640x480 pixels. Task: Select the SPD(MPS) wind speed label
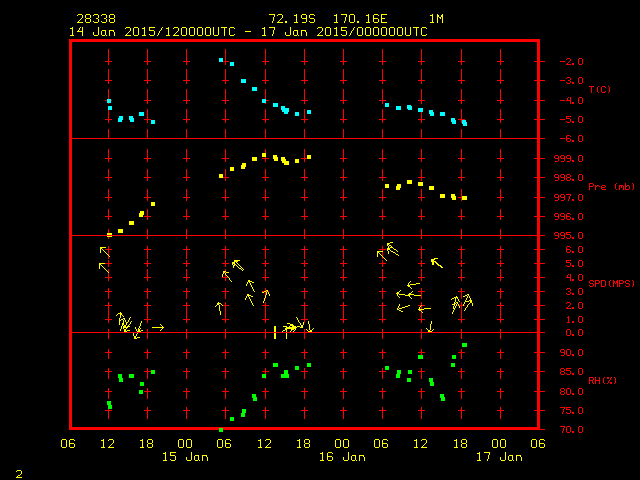[611, 283]
